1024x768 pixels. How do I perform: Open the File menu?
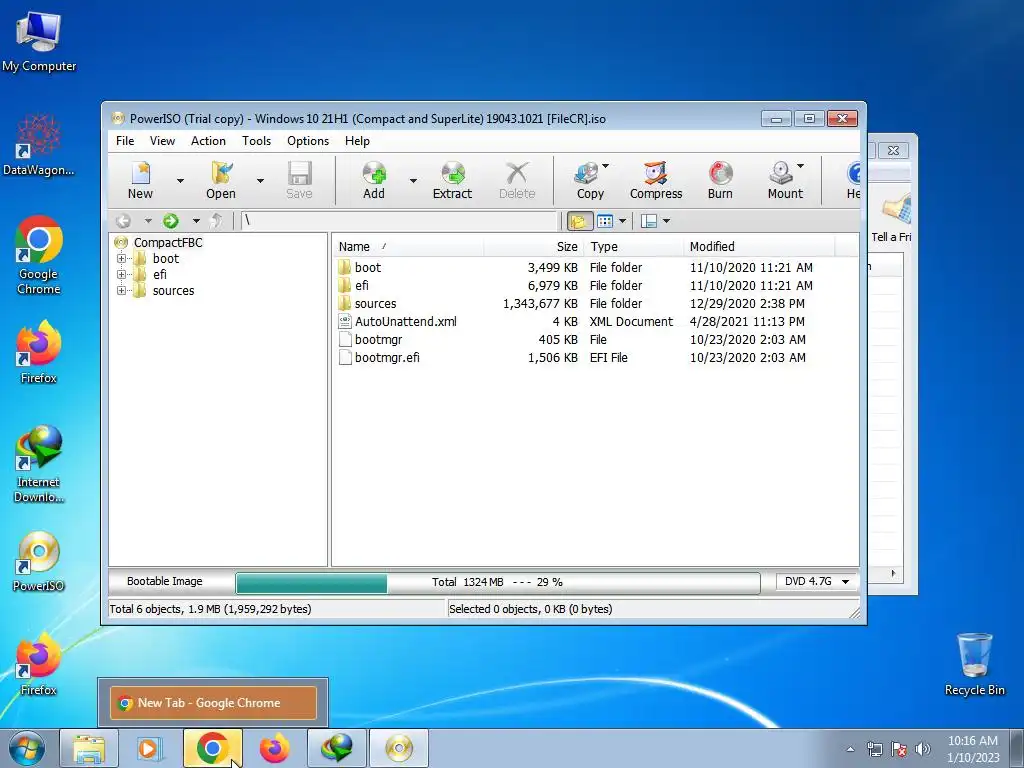click(x=125, y=141)
